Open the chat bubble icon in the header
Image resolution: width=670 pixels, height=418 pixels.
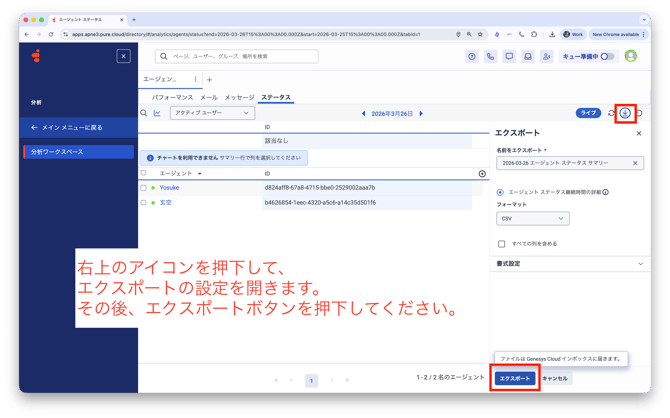(x=509, y=56)
